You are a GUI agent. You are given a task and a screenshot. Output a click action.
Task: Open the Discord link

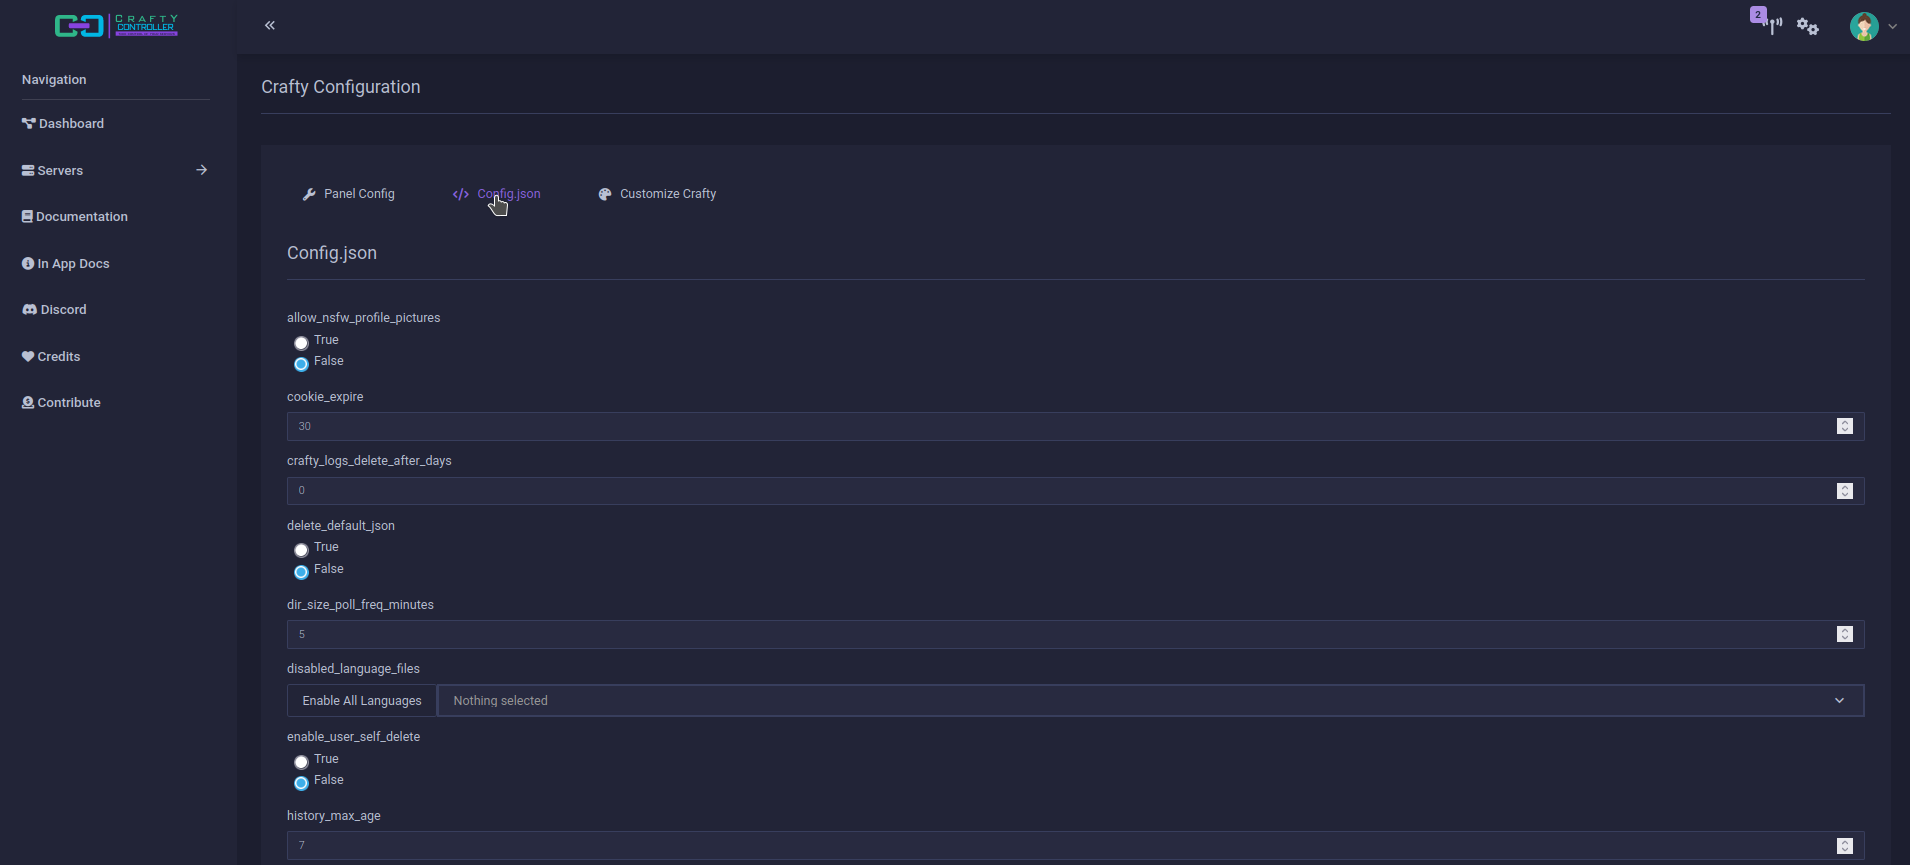[55, 310]
